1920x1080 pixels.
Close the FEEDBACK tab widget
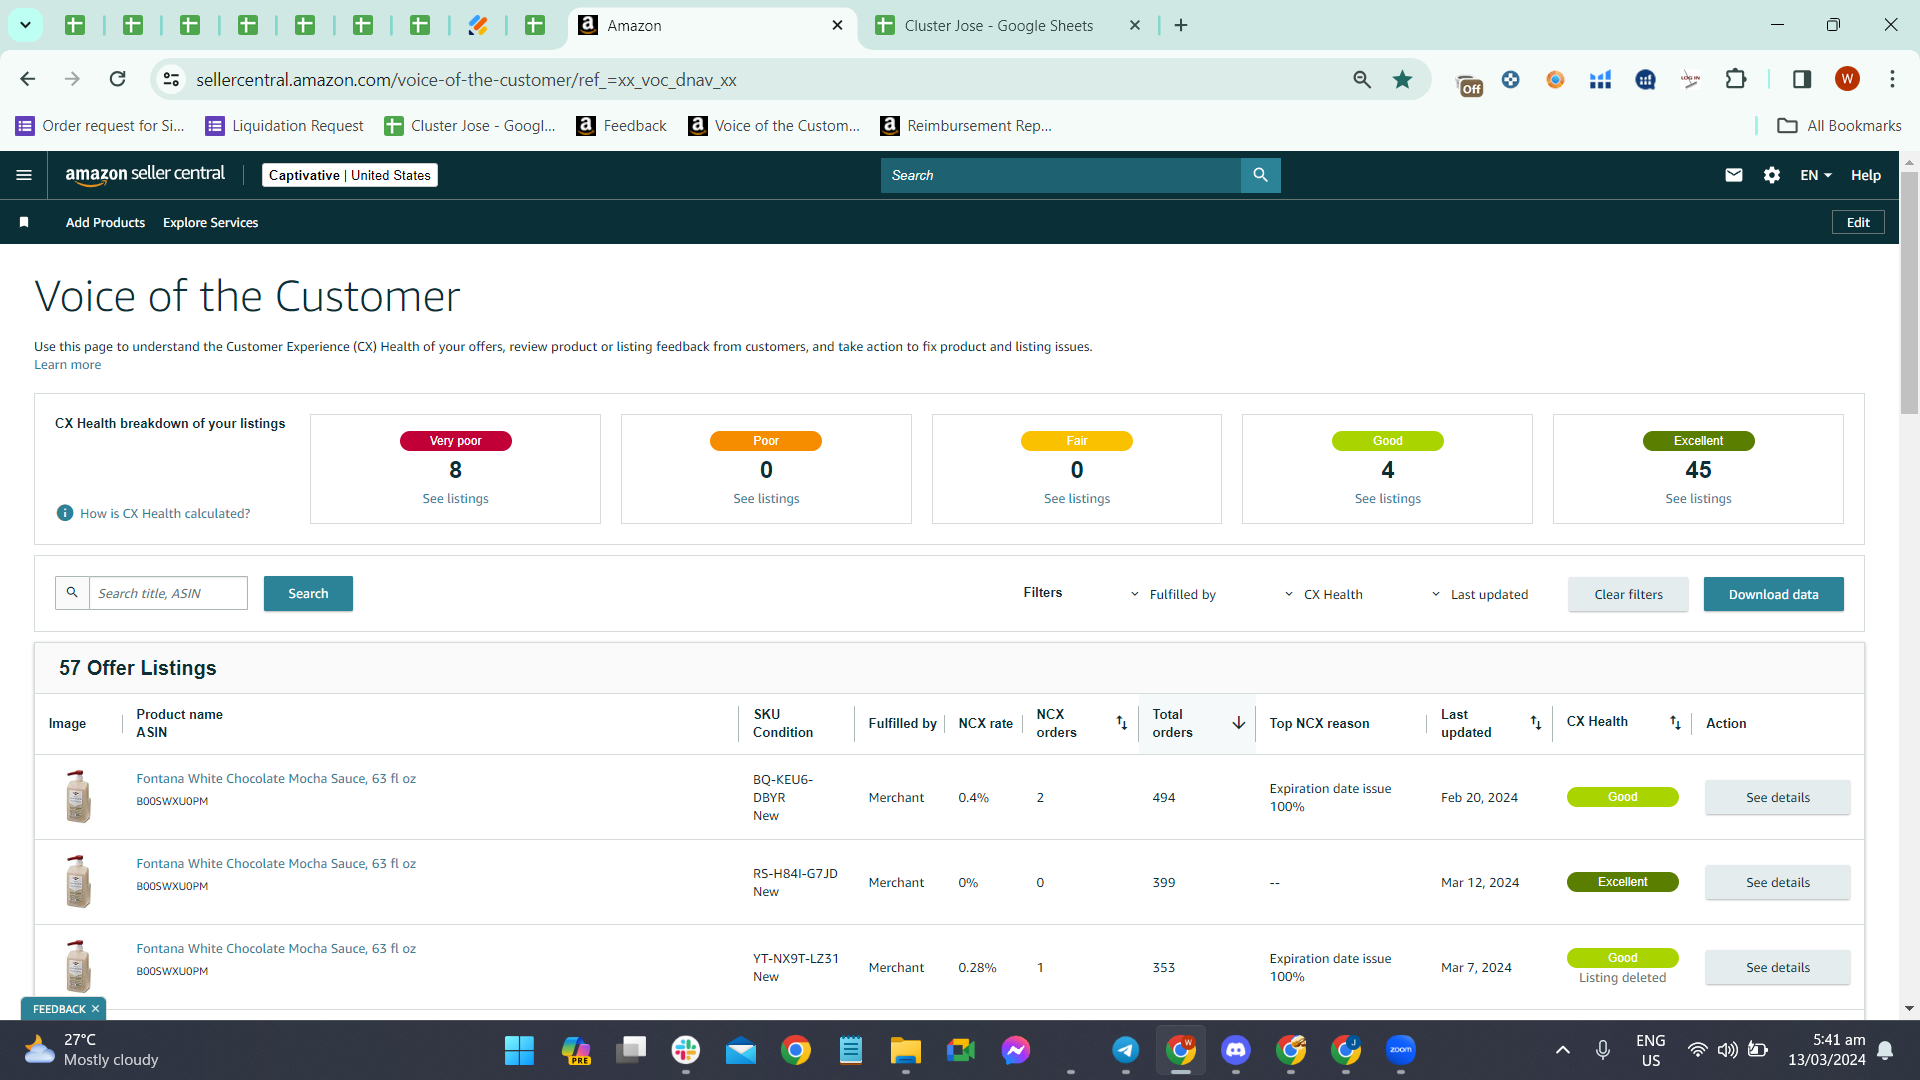[95, 1009]
